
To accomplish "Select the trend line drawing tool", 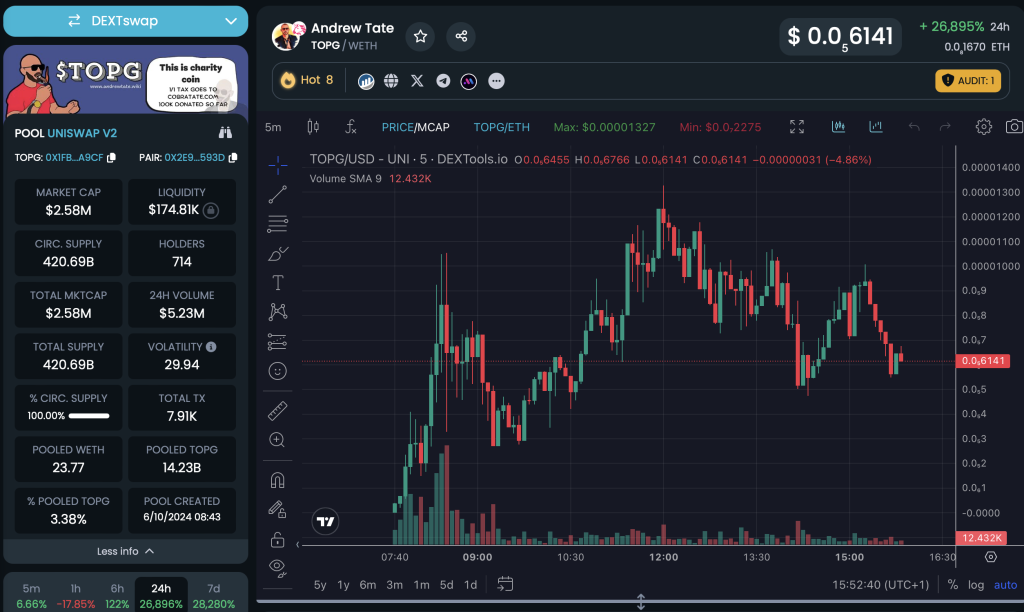I will (278, 194).
